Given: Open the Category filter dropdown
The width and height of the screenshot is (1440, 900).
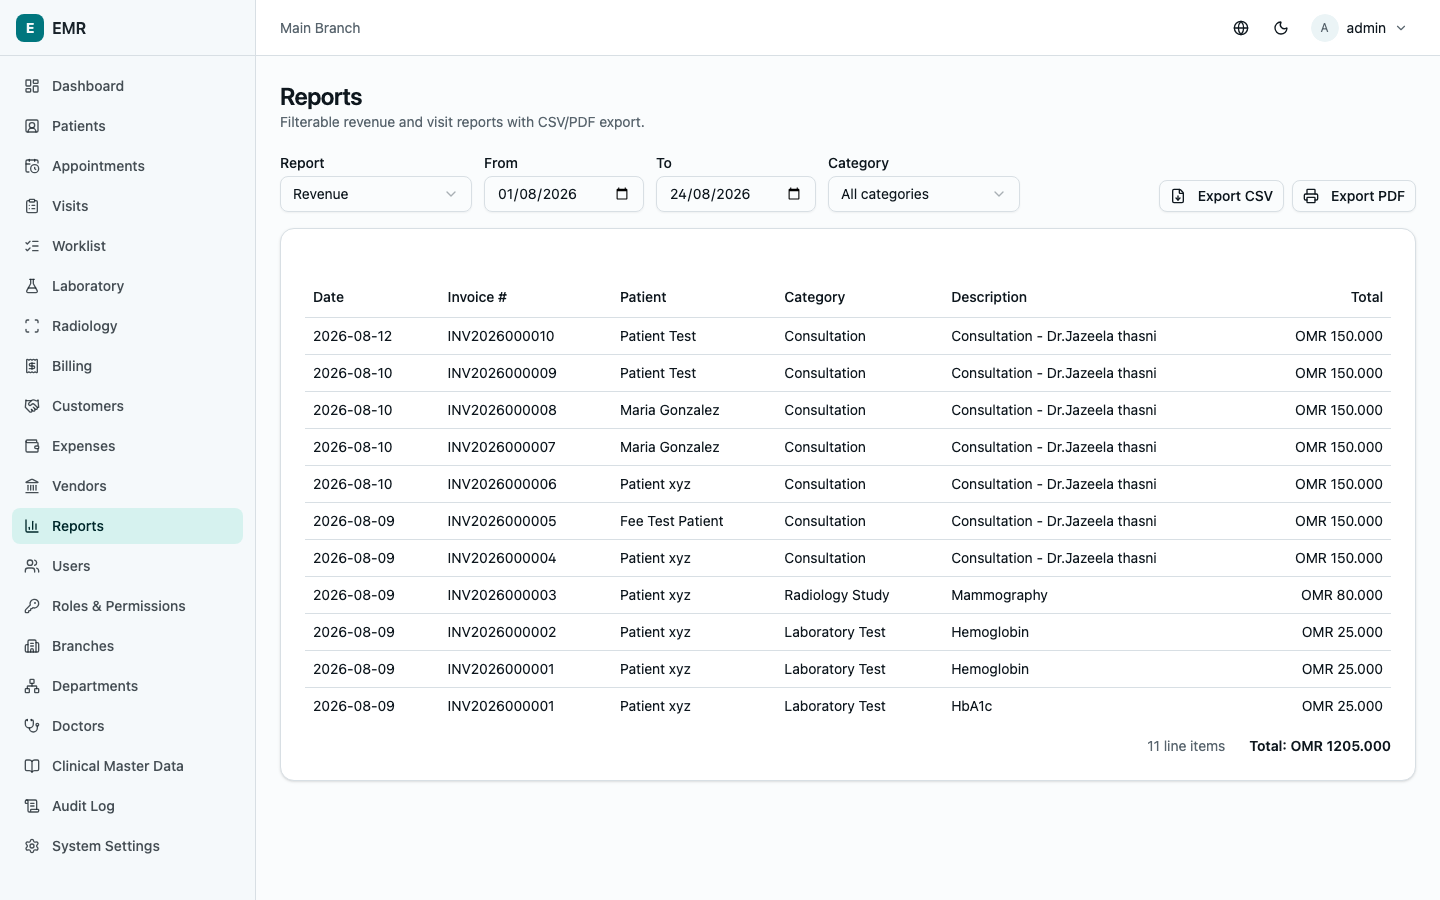Looking at the screenshot, I should (924, 194).
